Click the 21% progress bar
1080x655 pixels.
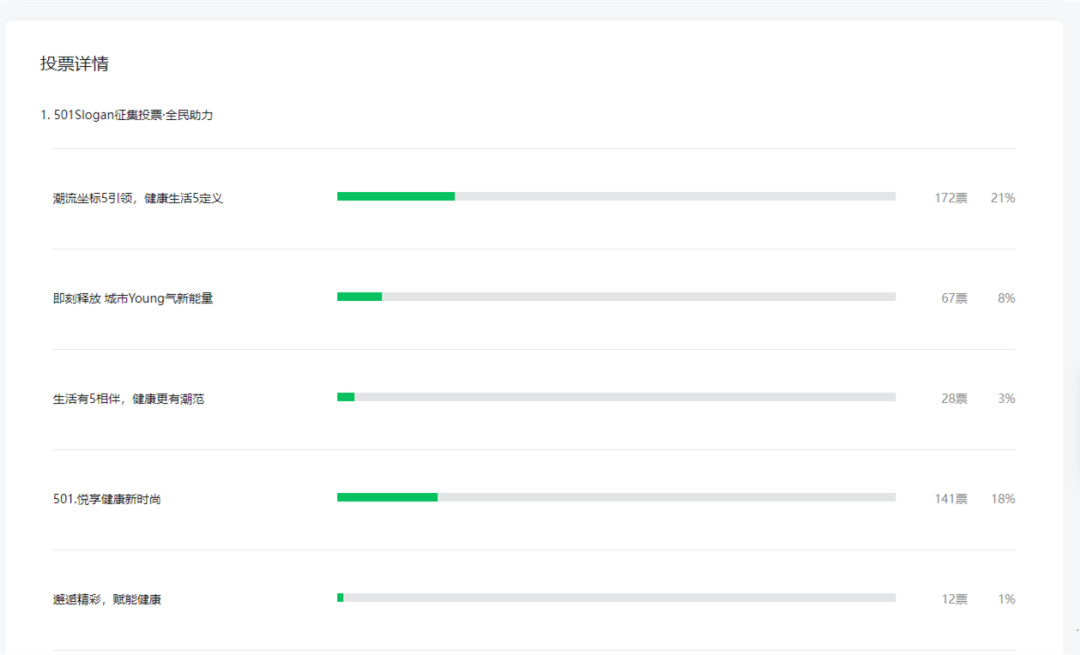coord(616,196)
